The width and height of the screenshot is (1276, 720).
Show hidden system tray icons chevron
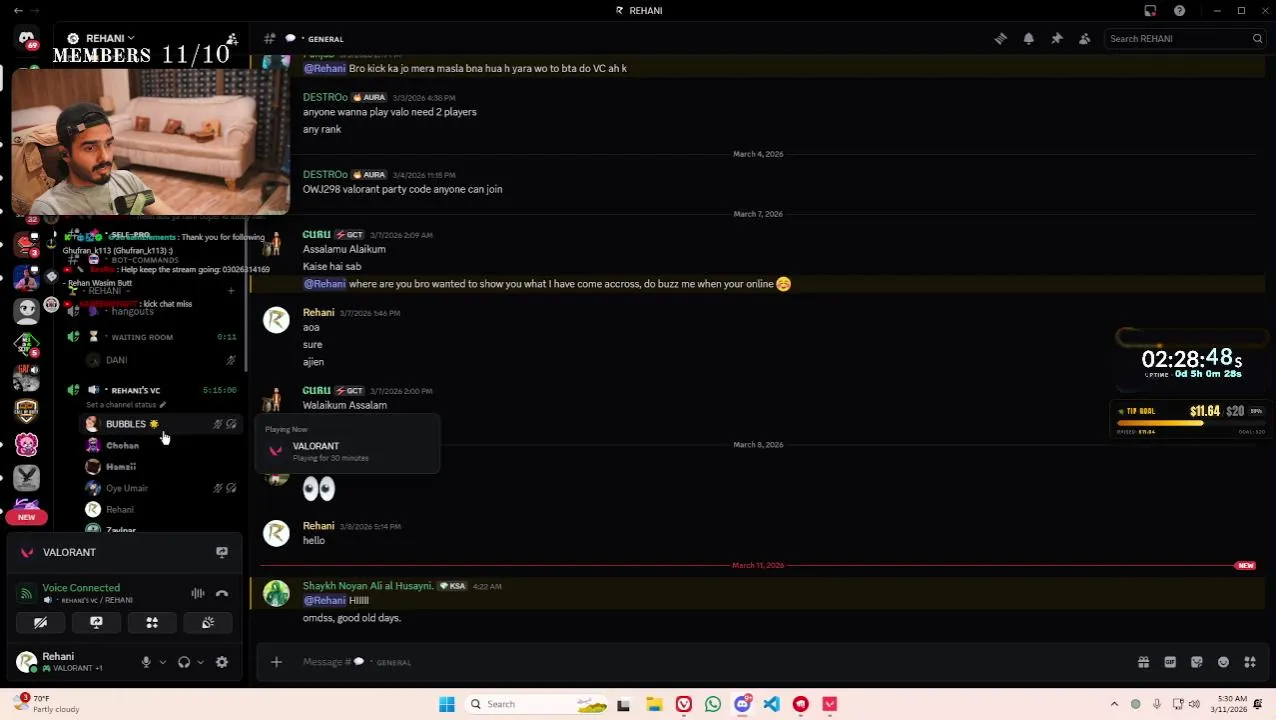(x=1114, y=704)
